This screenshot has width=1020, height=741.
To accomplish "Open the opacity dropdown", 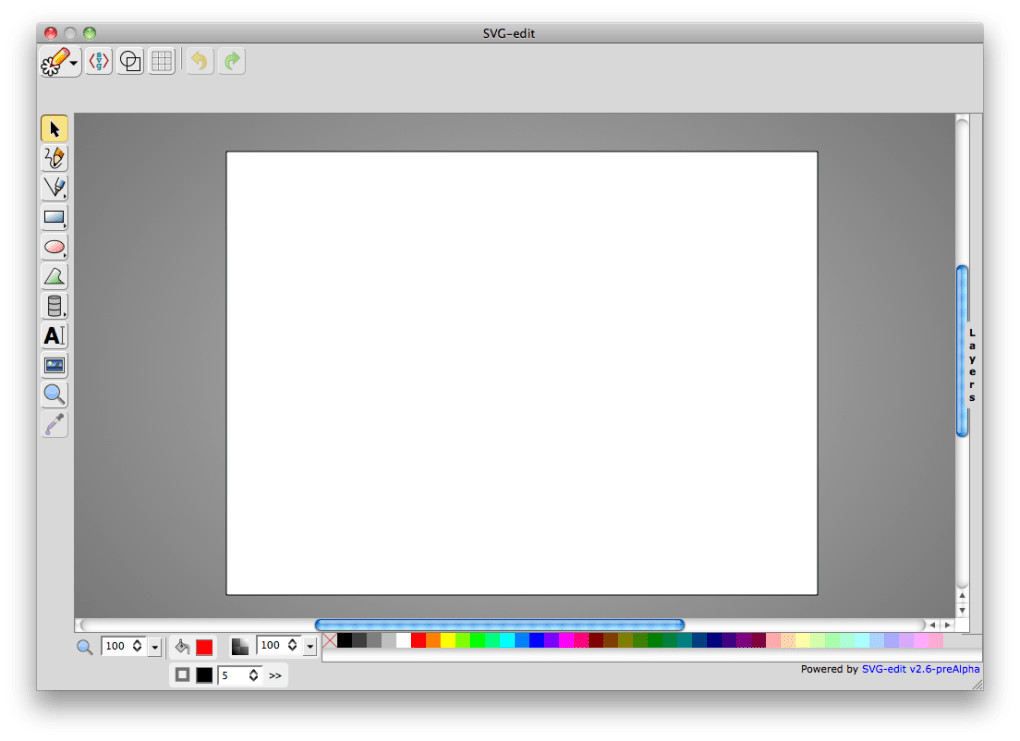I will (x=310, y=646).
